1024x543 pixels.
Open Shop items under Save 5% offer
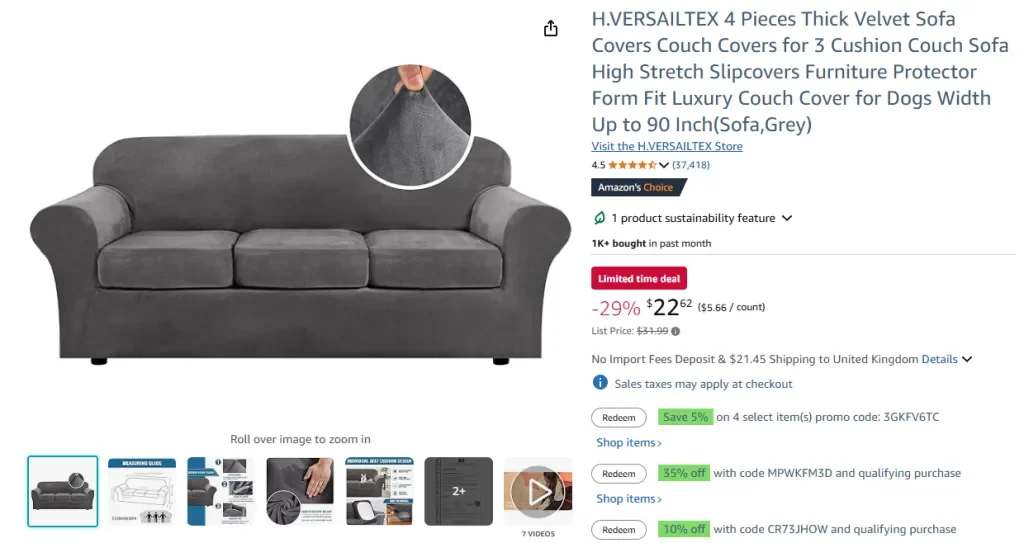pos(629,442)
